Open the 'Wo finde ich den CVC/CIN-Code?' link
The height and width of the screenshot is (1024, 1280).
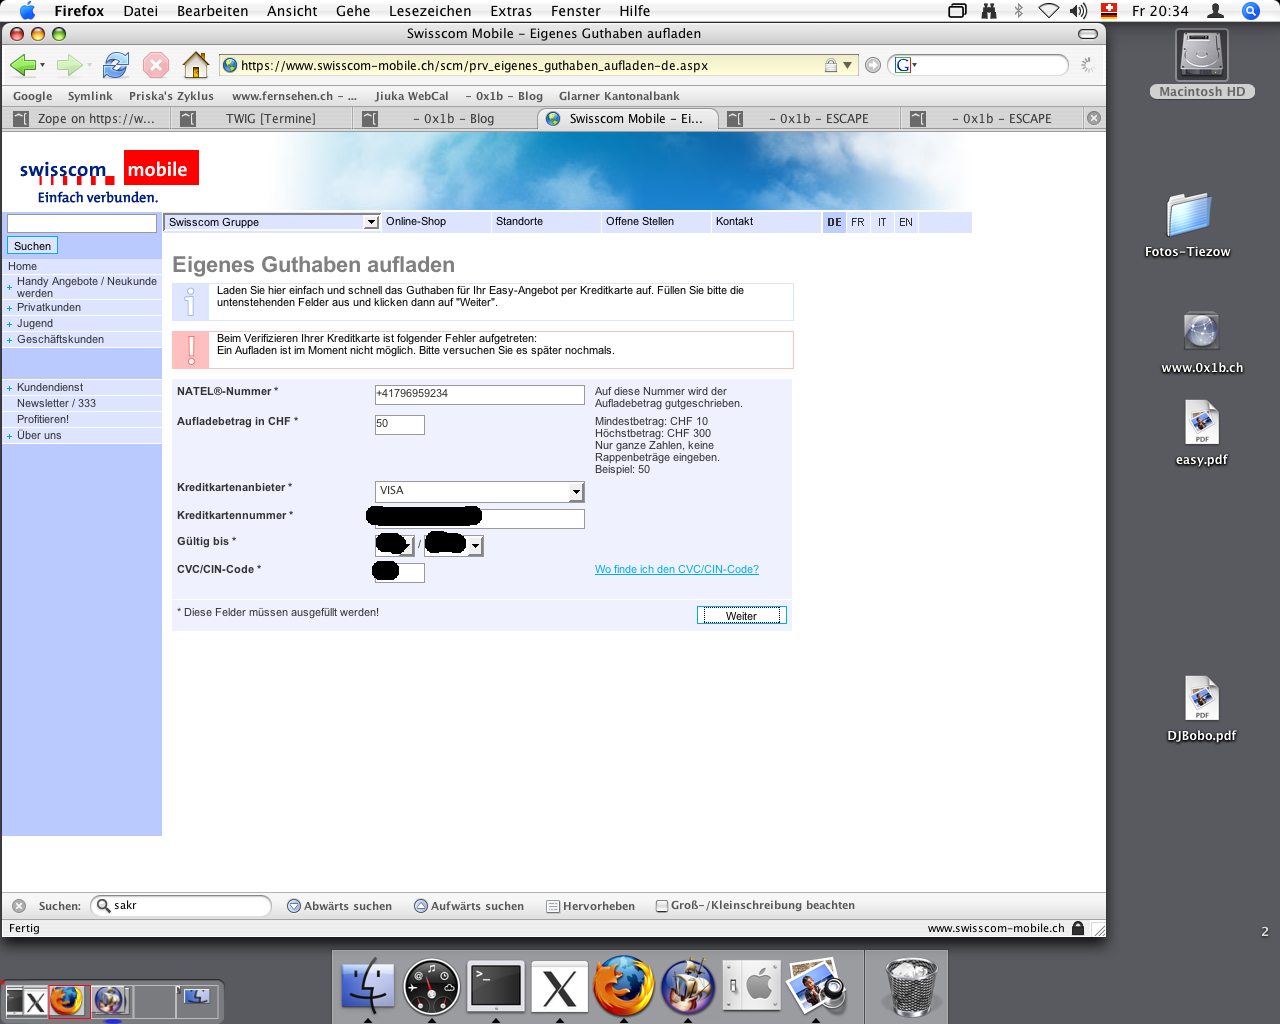pyautogui.click(x=676, y=570)
